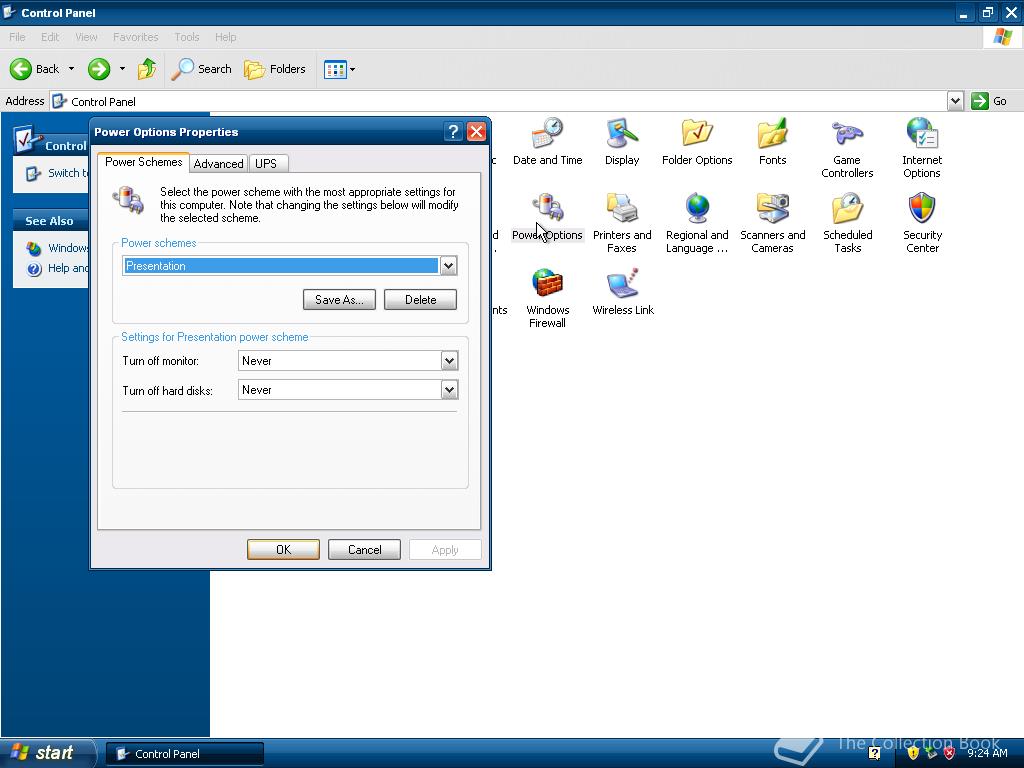
Task: Open Regional and Language Options icon
Action: click(697, 223)
